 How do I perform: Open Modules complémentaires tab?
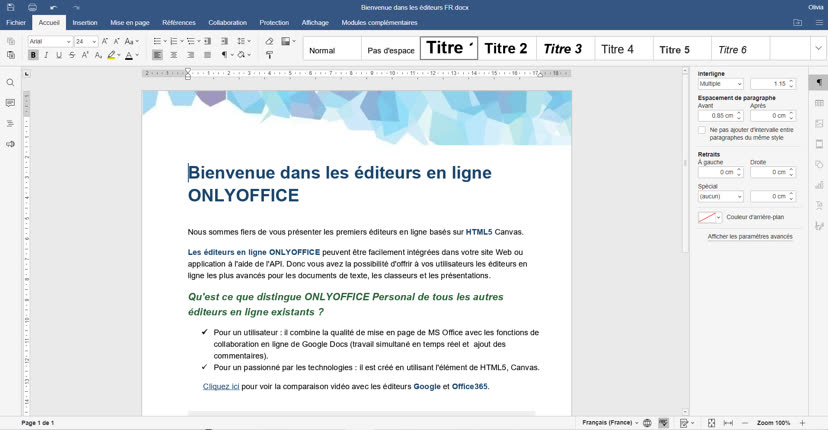(380, 23)
